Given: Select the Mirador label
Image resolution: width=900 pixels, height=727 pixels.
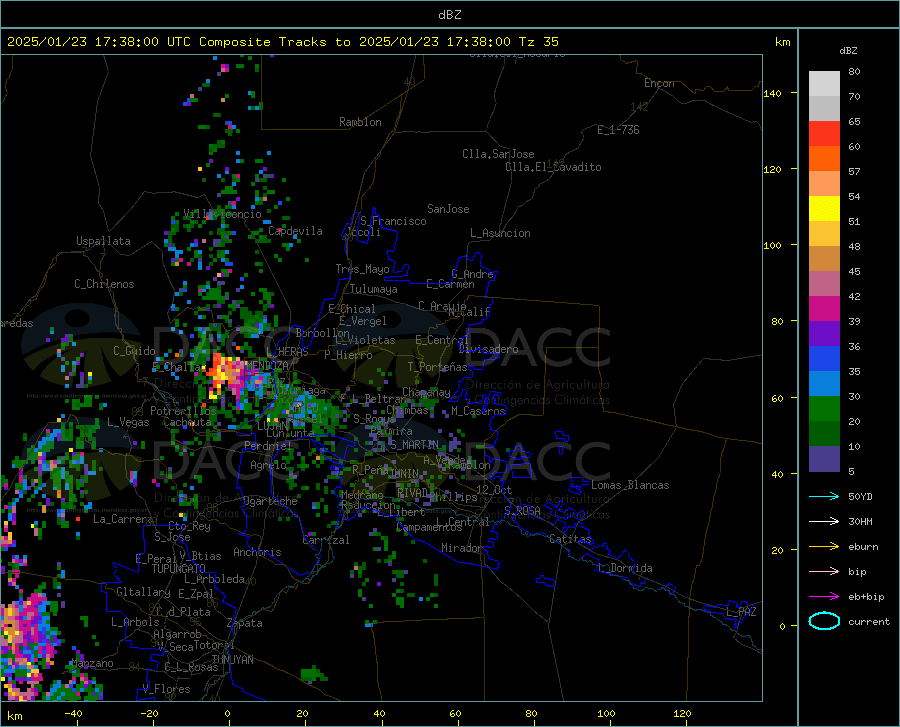Looking at the screenshot, I should coord(461,548).
